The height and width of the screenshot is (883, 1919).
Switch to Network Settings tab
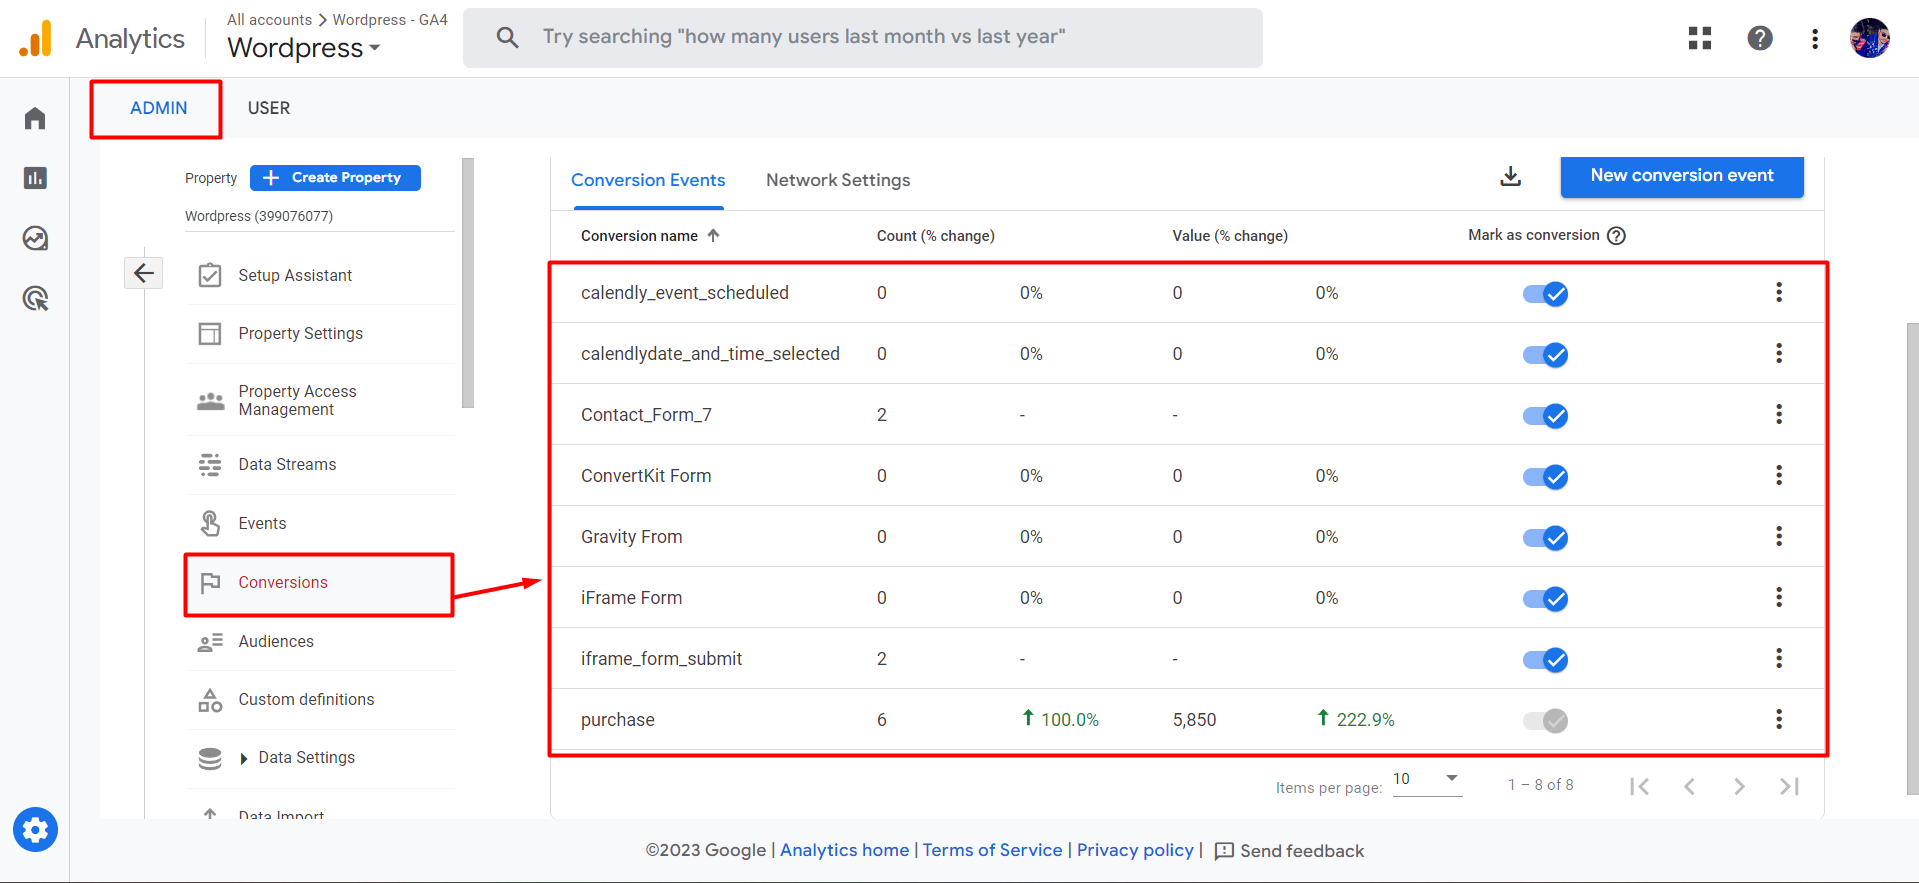point(837,180)
